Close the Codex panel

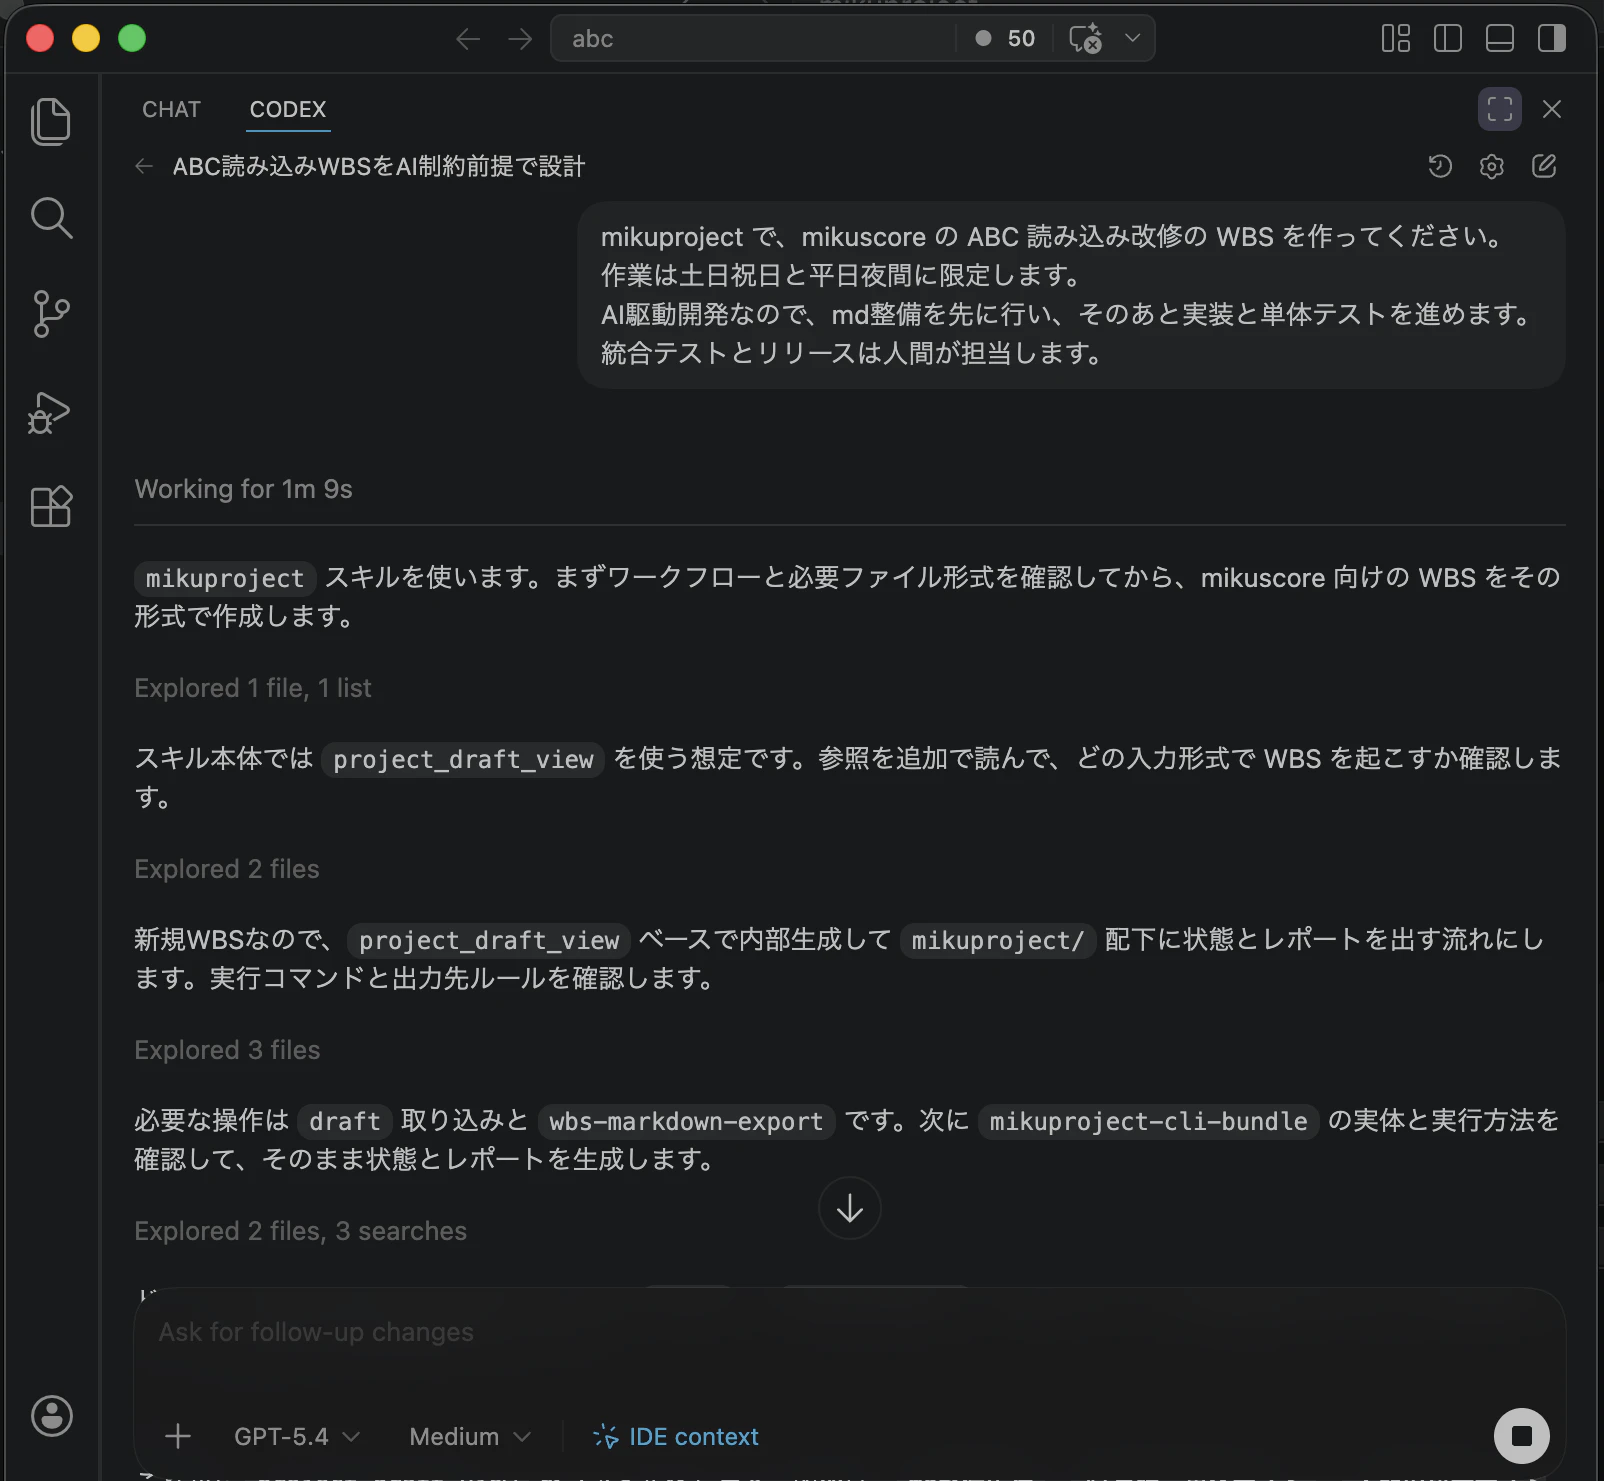(x=1552, y=109)
